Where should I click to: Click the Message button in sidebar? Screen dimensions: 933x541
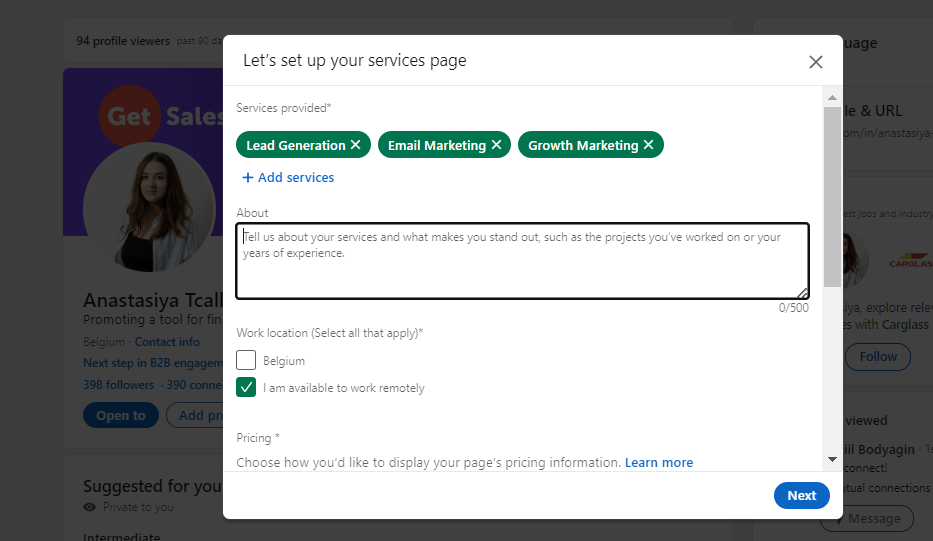click(866, 518)
